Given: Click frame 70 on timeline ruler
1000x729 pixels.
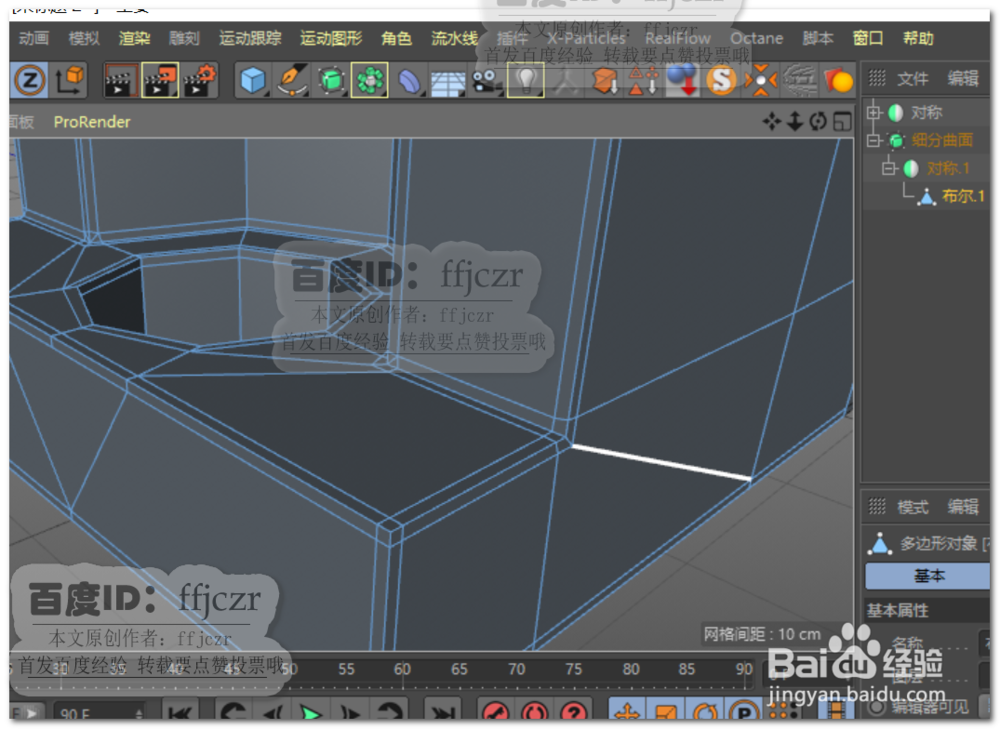Looking at the screenshot, I should coord(517,669).
